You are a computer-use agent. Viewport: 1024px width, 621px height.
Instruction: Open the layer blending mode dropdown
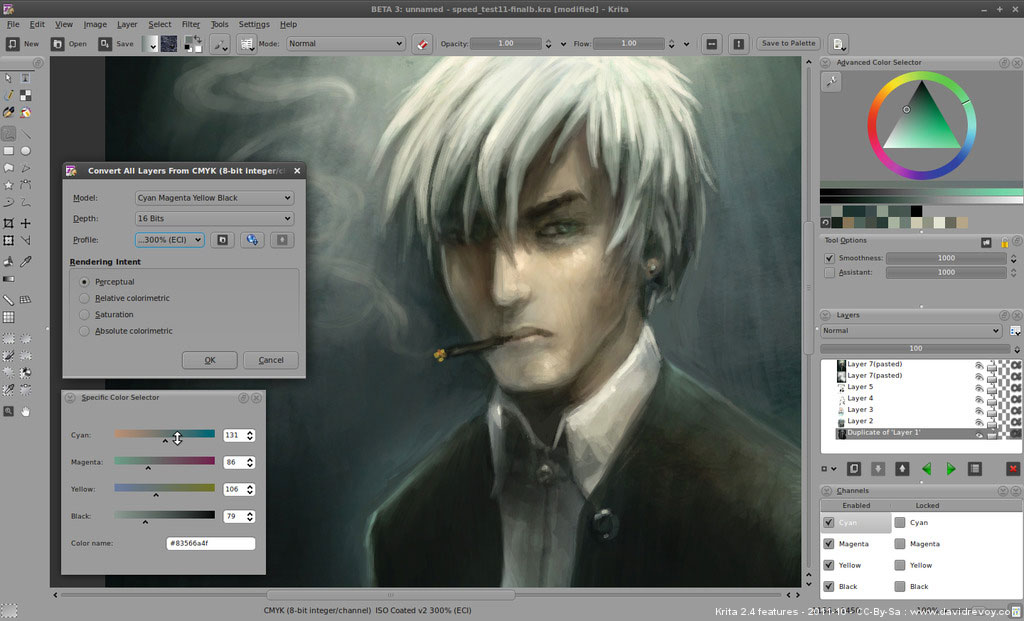click(910, 330)
